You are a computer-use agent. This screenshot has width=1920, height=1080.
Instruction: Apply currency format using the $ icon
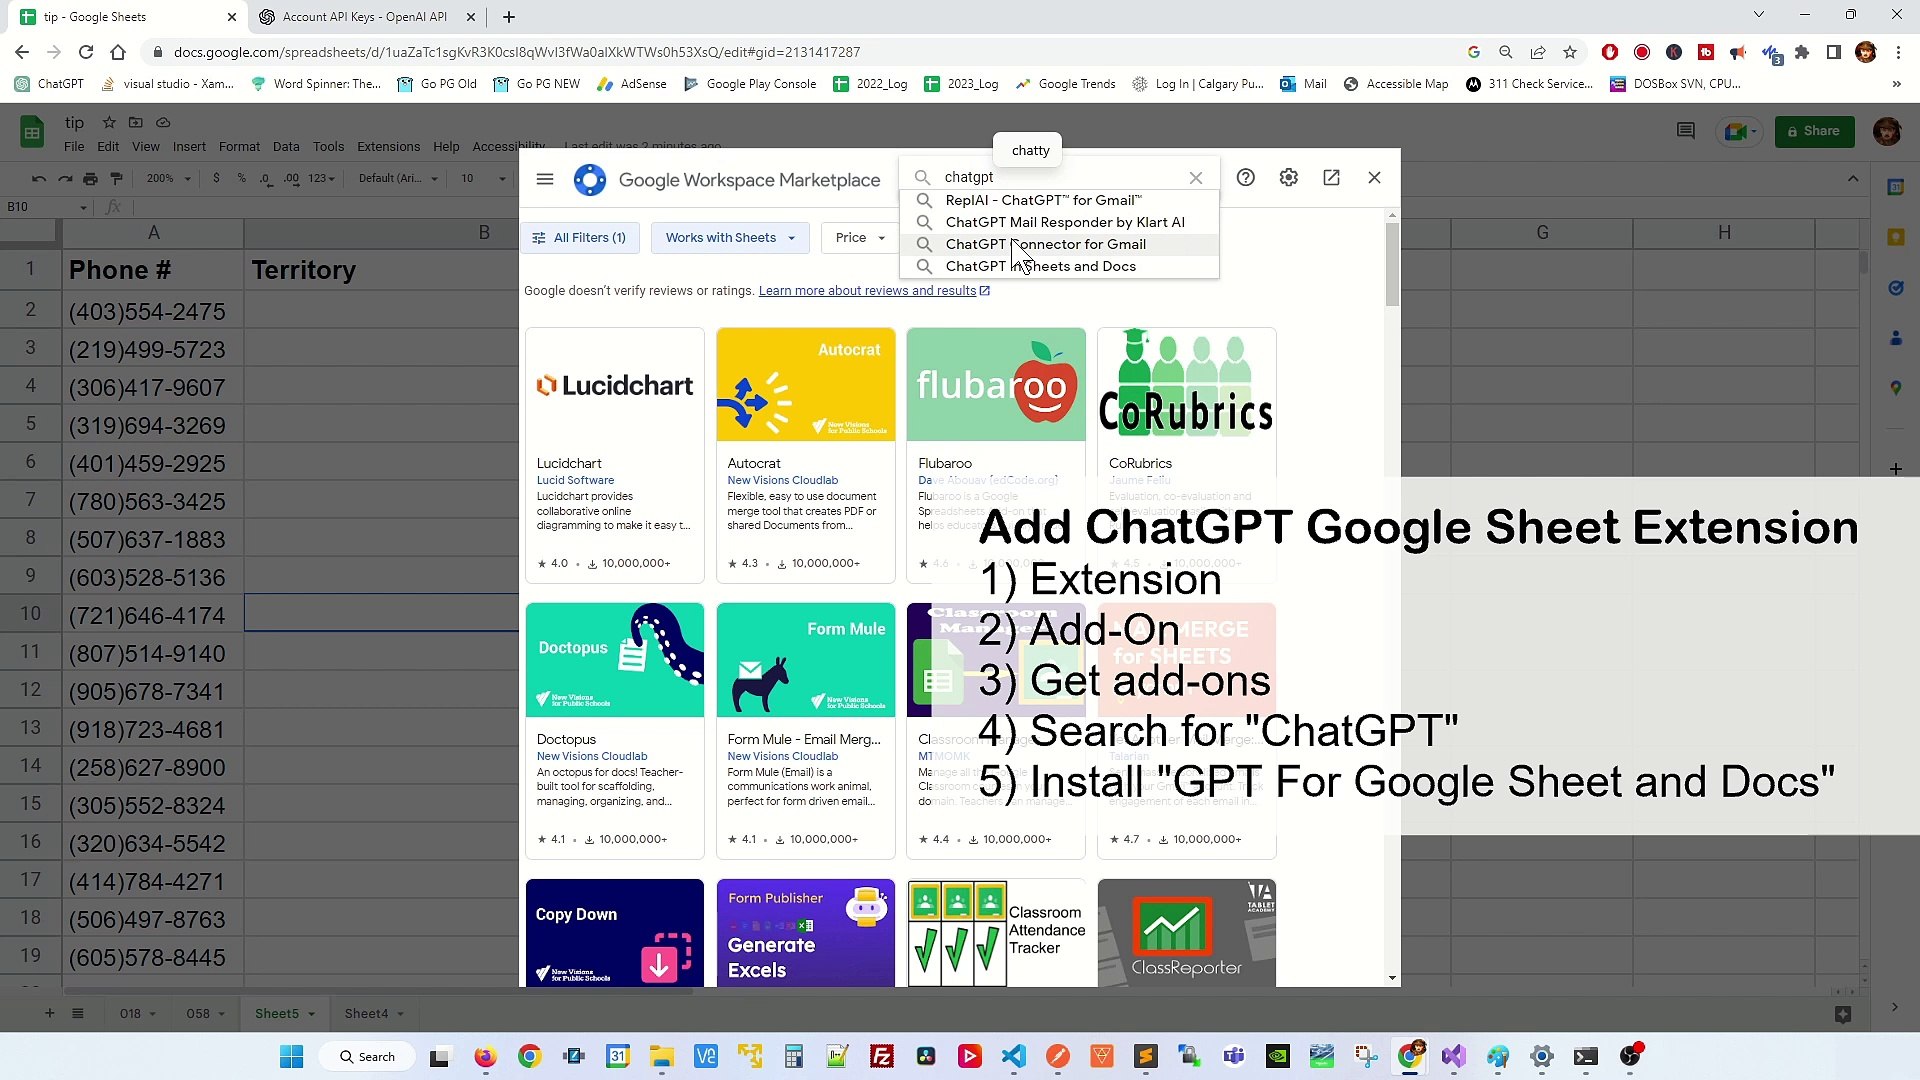coord(217,179)
